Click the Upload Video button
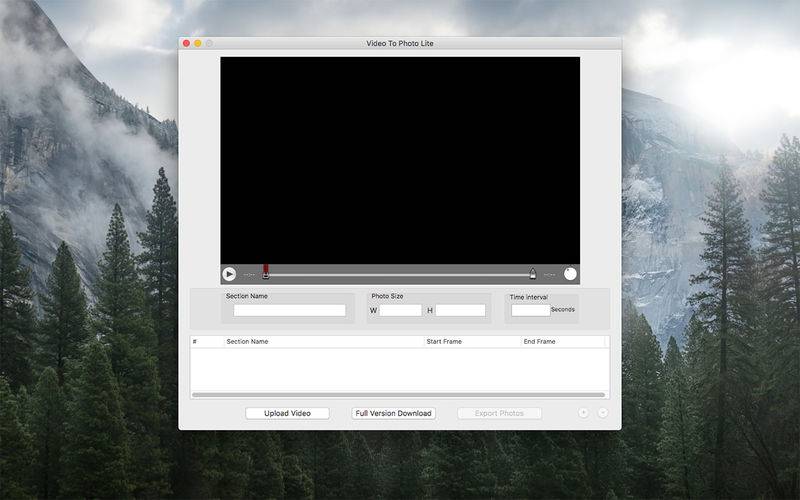This screenshot has width=800, height=500. (x=287, y=413)
